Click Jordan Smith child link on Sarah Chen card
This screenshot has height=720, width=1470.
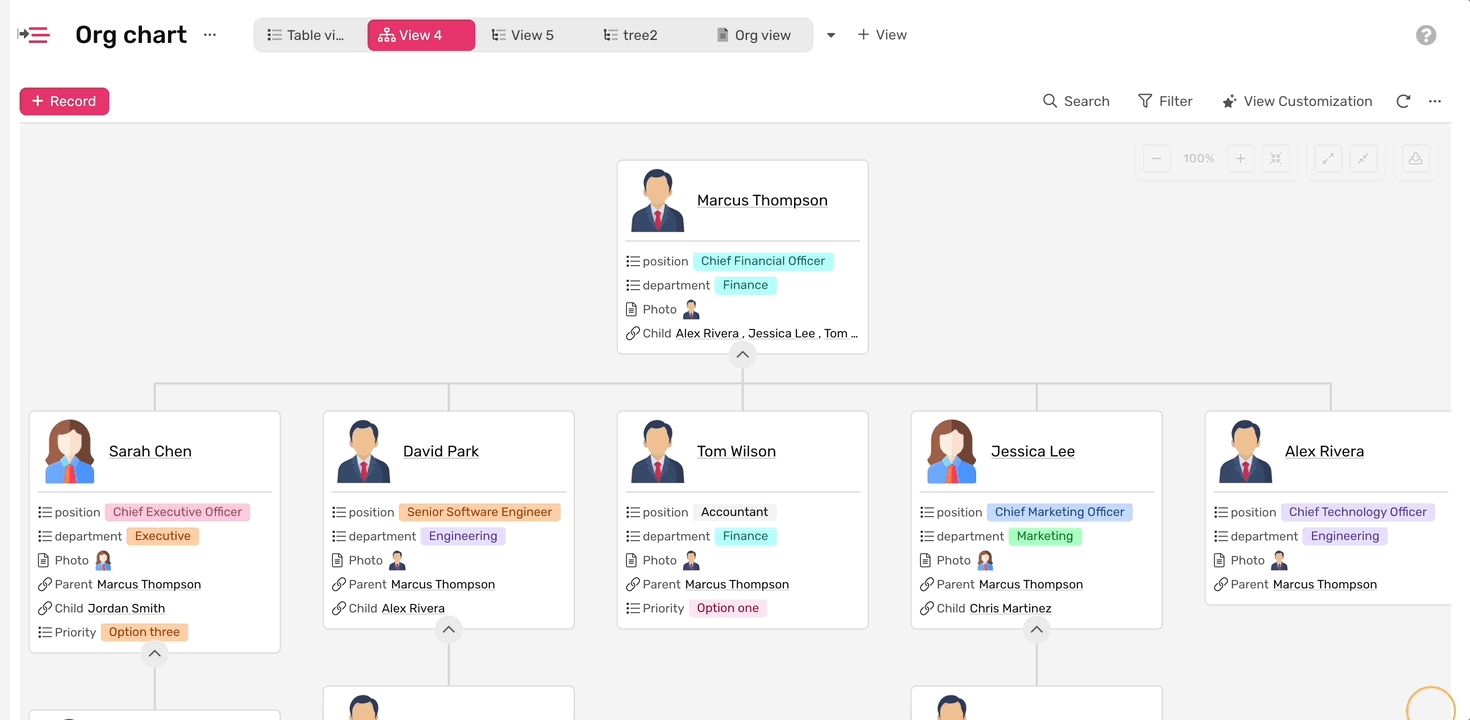[126, 608]
